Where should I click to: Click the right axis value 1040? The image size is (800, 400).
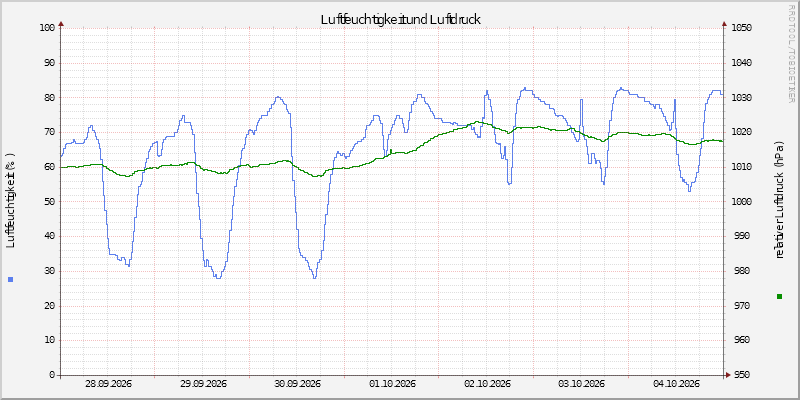(x=741, y=63)
